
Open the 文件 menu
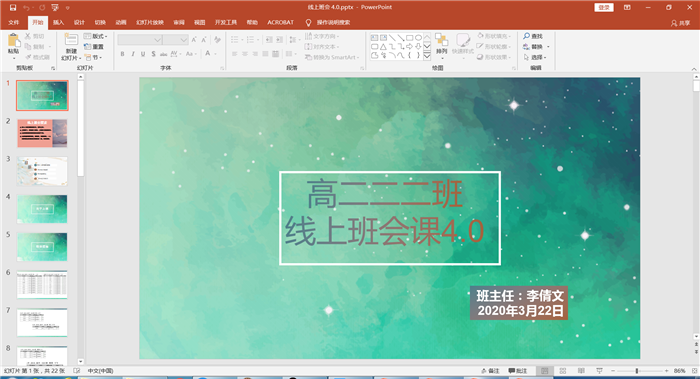tap(14, 22)
